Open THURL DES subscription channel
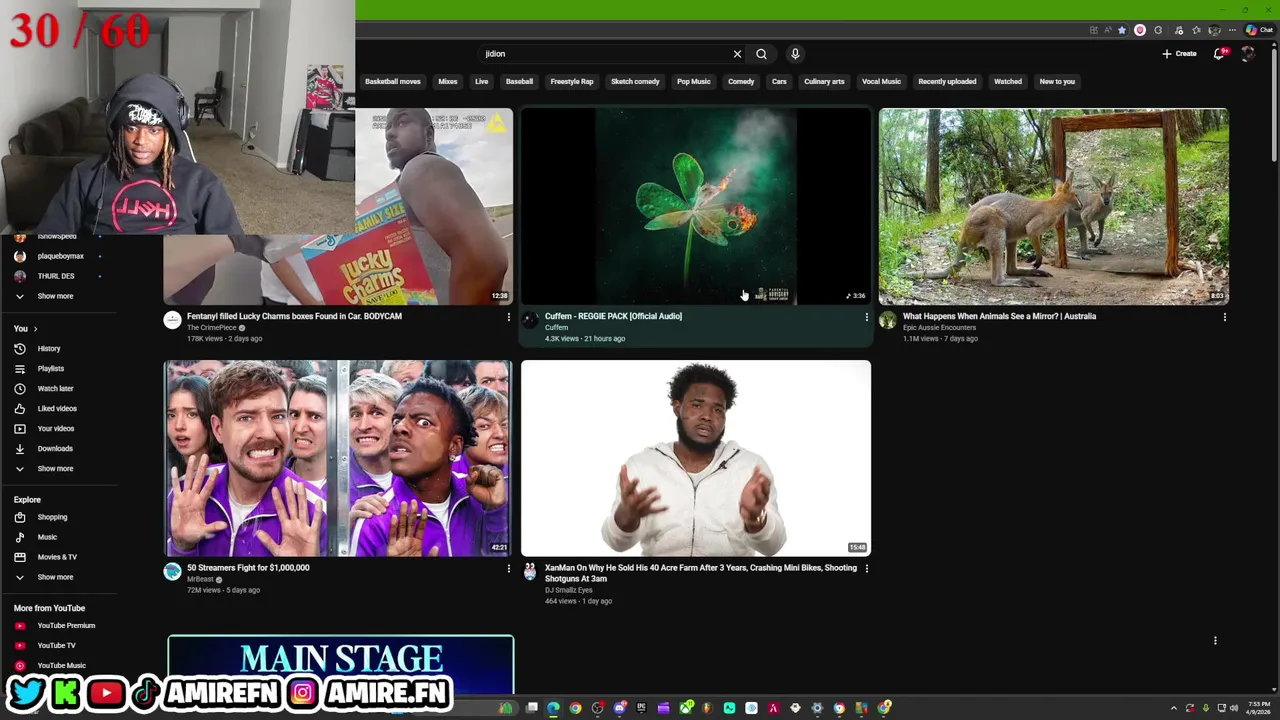 point(55,276)
